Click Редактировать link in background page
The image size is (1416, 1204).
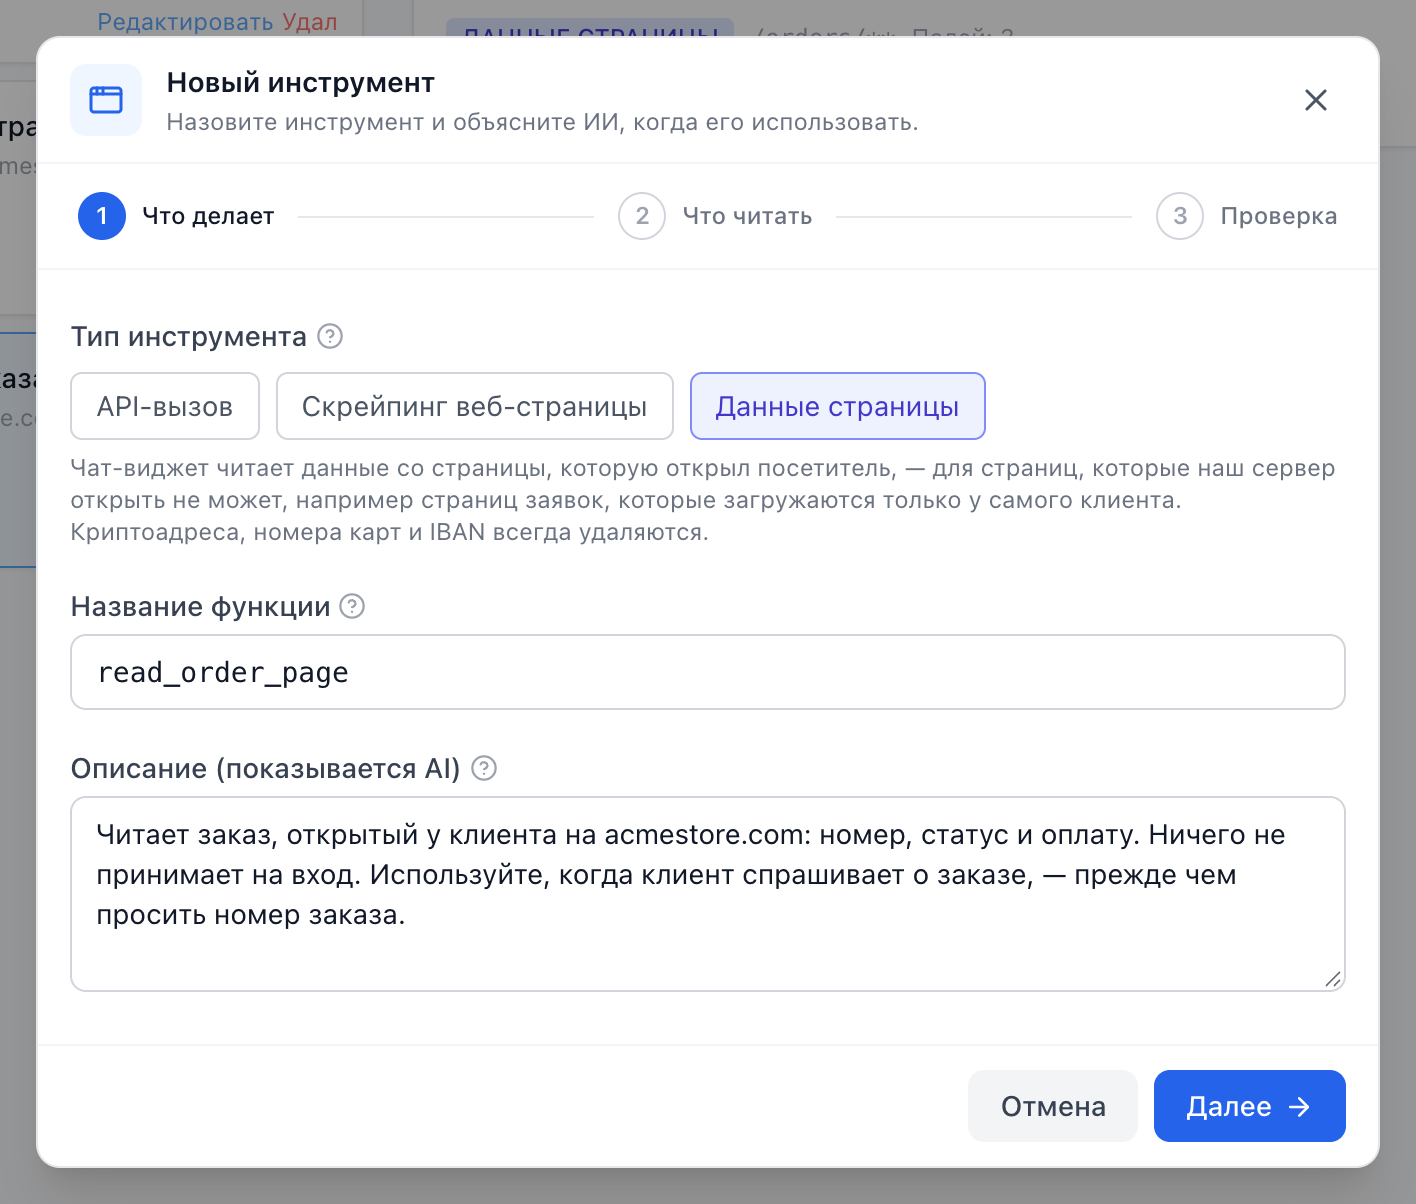[x=186, y=22]
